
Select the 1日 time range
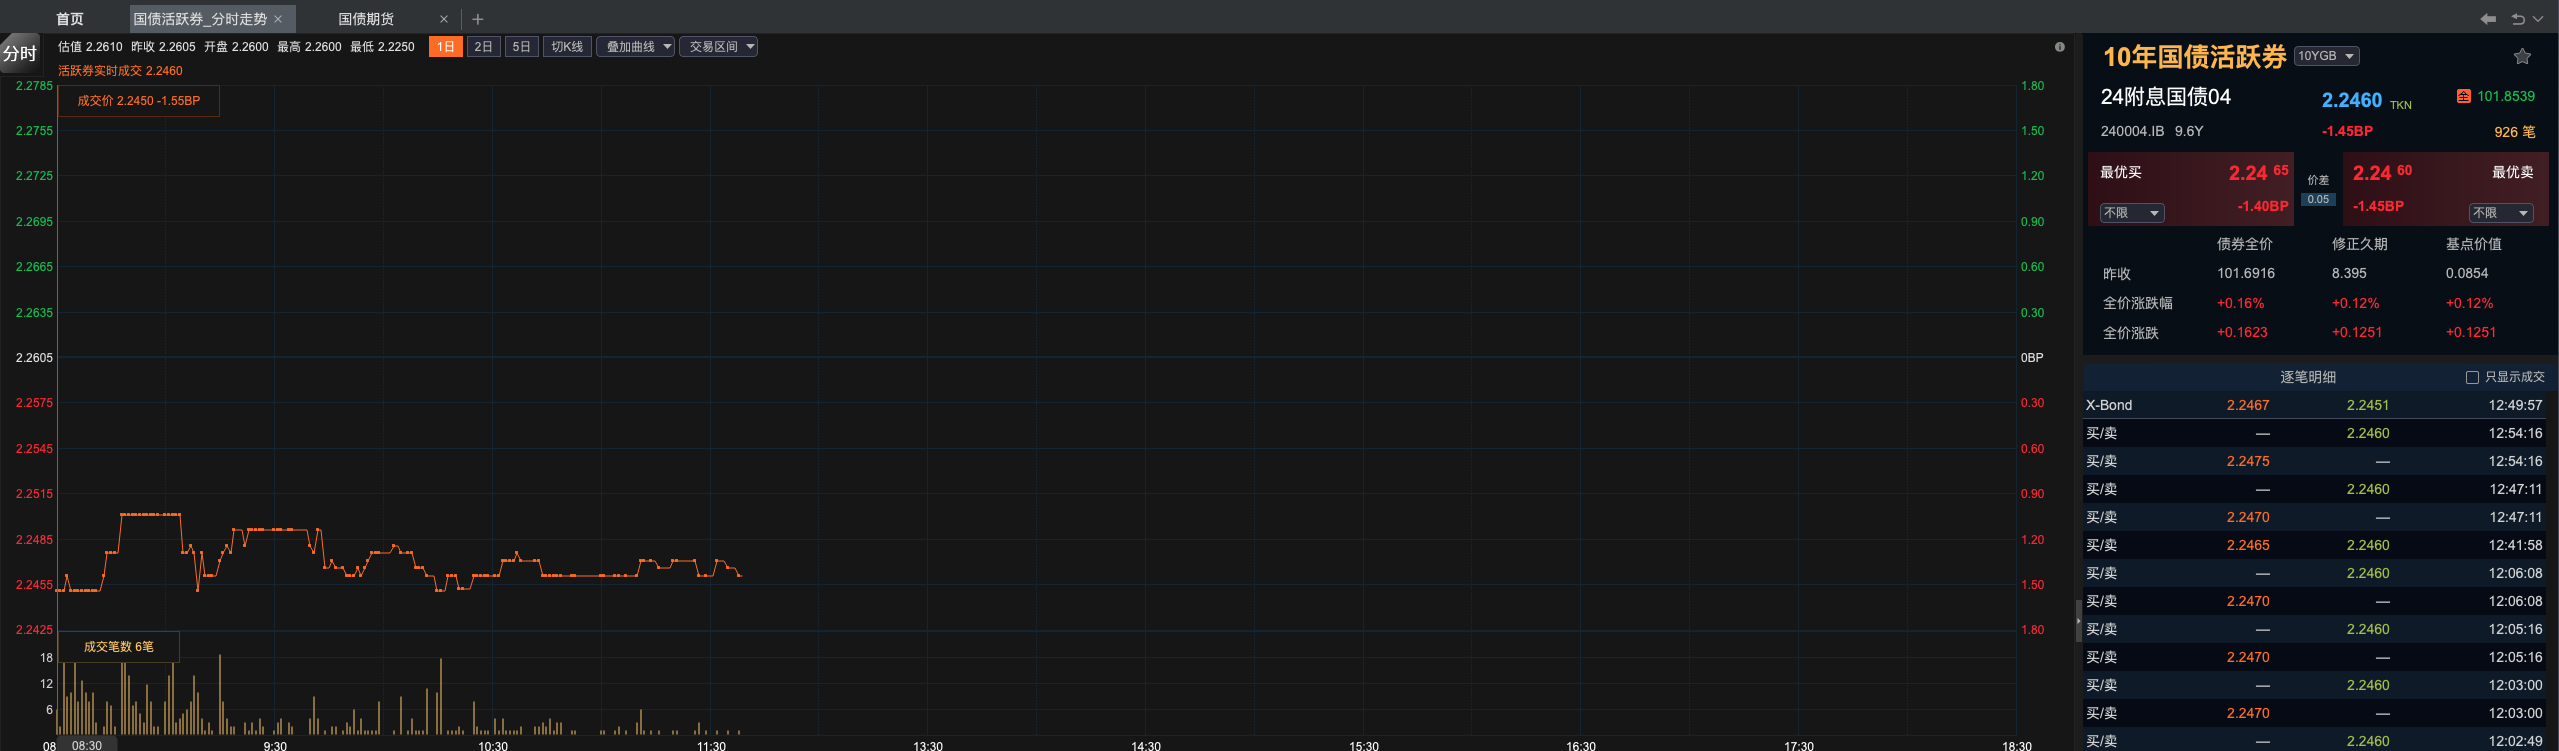[x=446, y=47]
